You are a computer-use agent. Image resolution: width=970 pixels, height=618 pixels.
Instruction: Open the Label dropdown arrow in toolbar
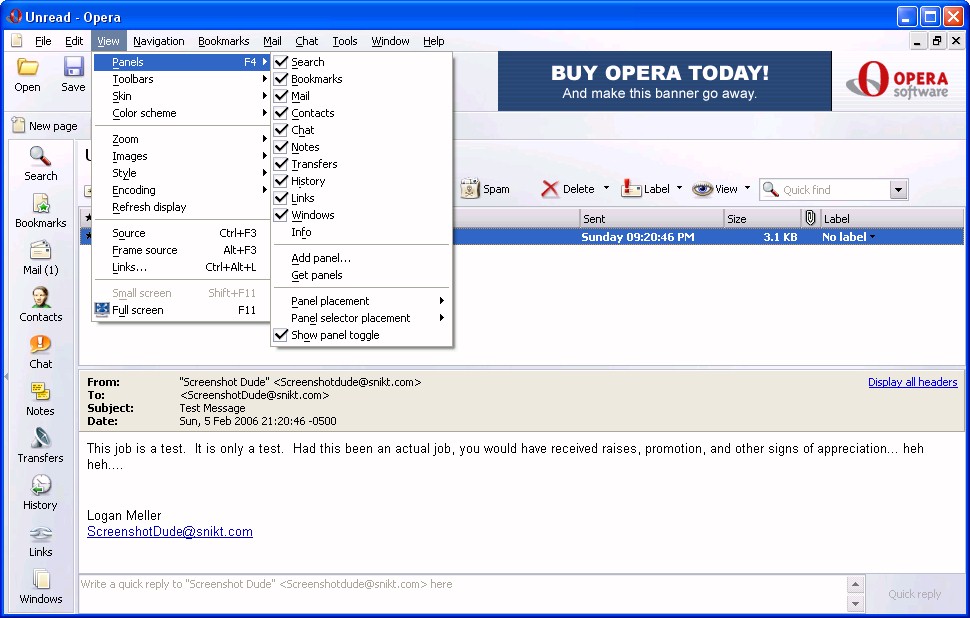pos(679,188)
